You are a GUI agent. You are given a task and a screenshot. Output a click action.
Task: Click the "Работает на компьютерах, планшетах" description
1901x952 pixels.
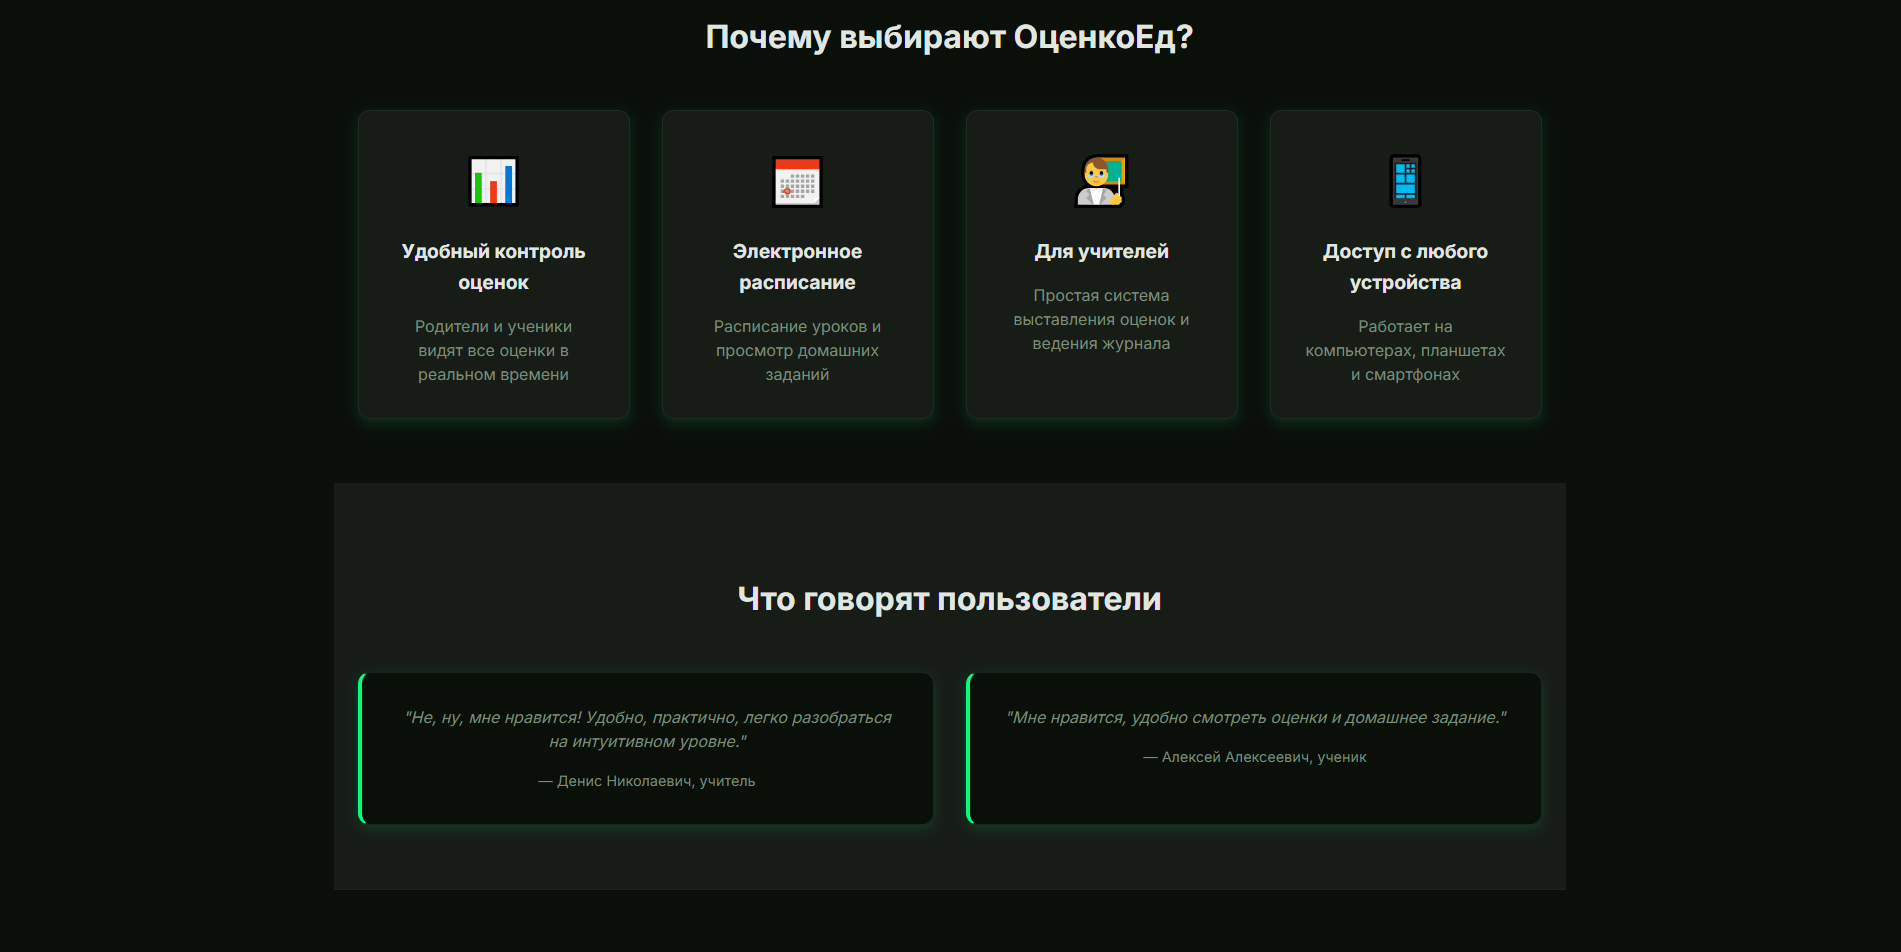(1405, 350)
